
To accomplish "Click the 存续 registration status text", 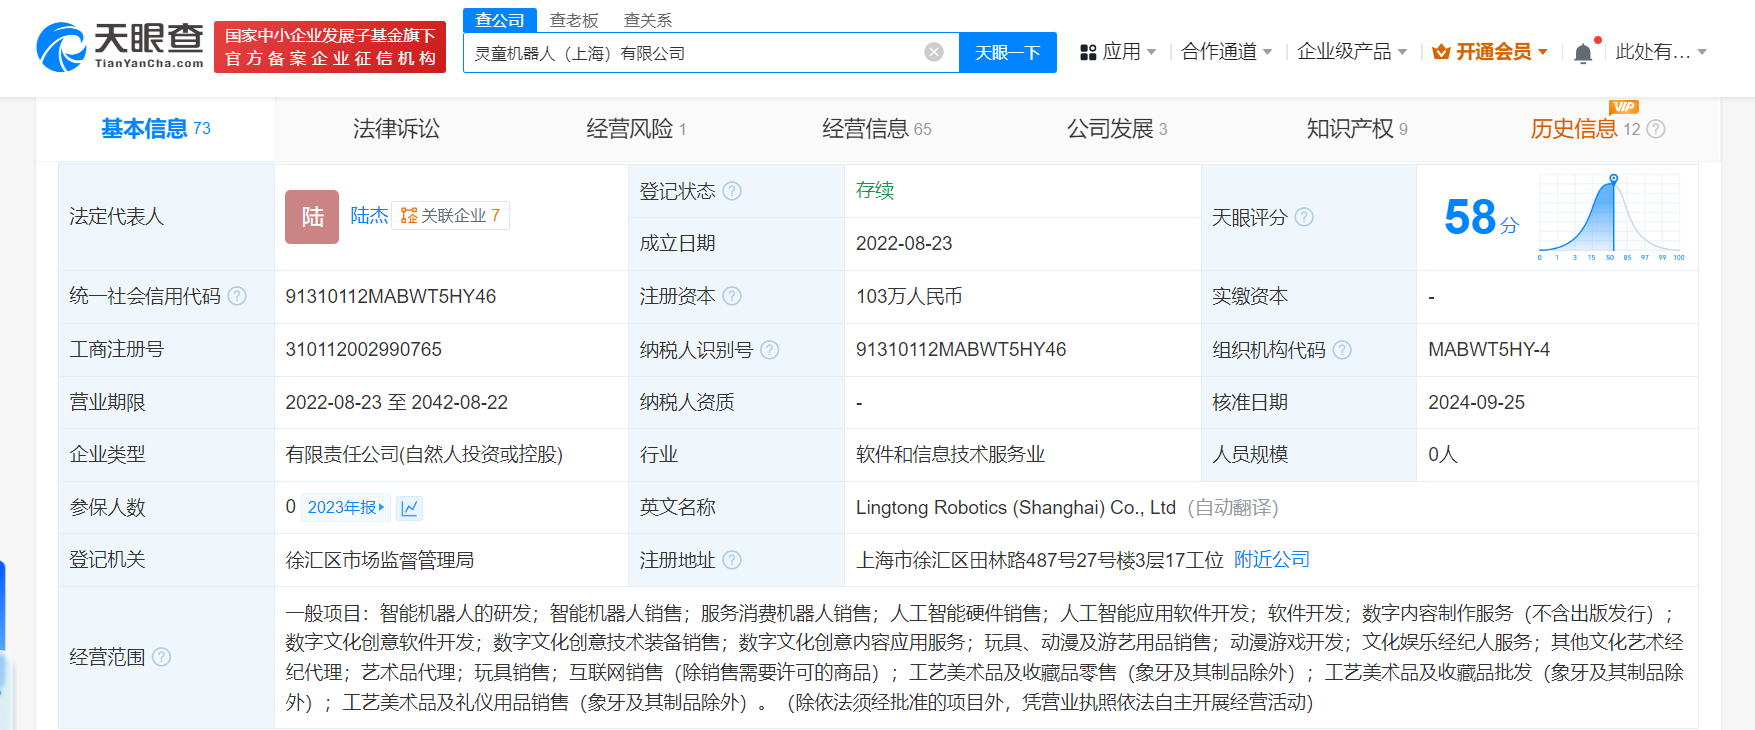I will click(875, 190).
